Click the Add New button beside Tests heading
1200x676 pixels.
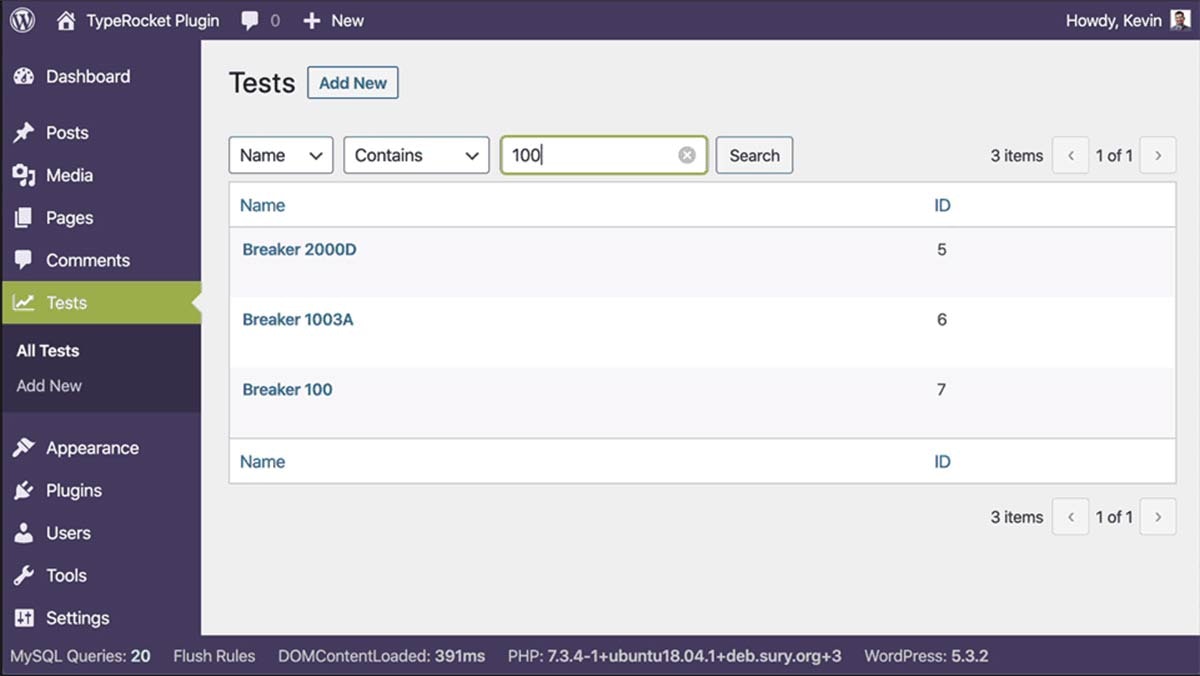pos(352,83)
